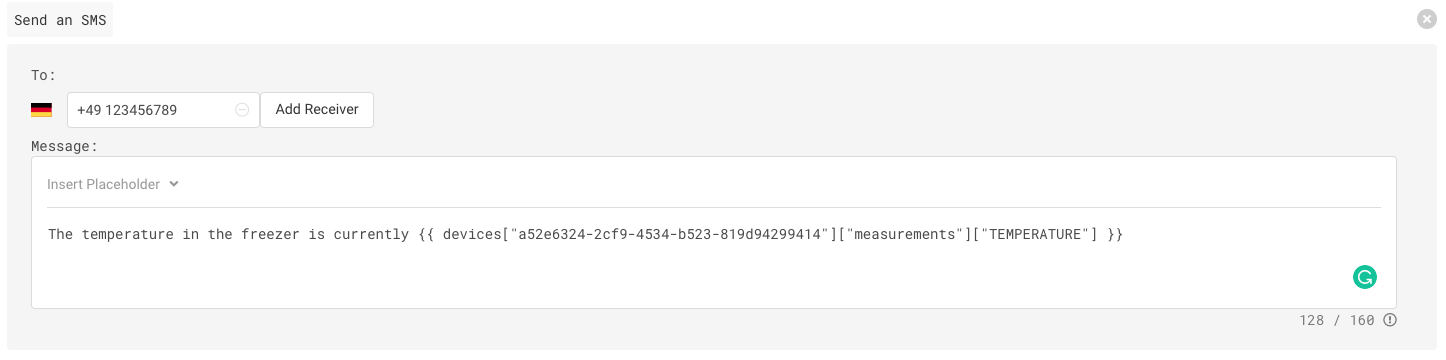Click the To: label
Screen dimensions: 1446x360
click(x=43, y=75)
